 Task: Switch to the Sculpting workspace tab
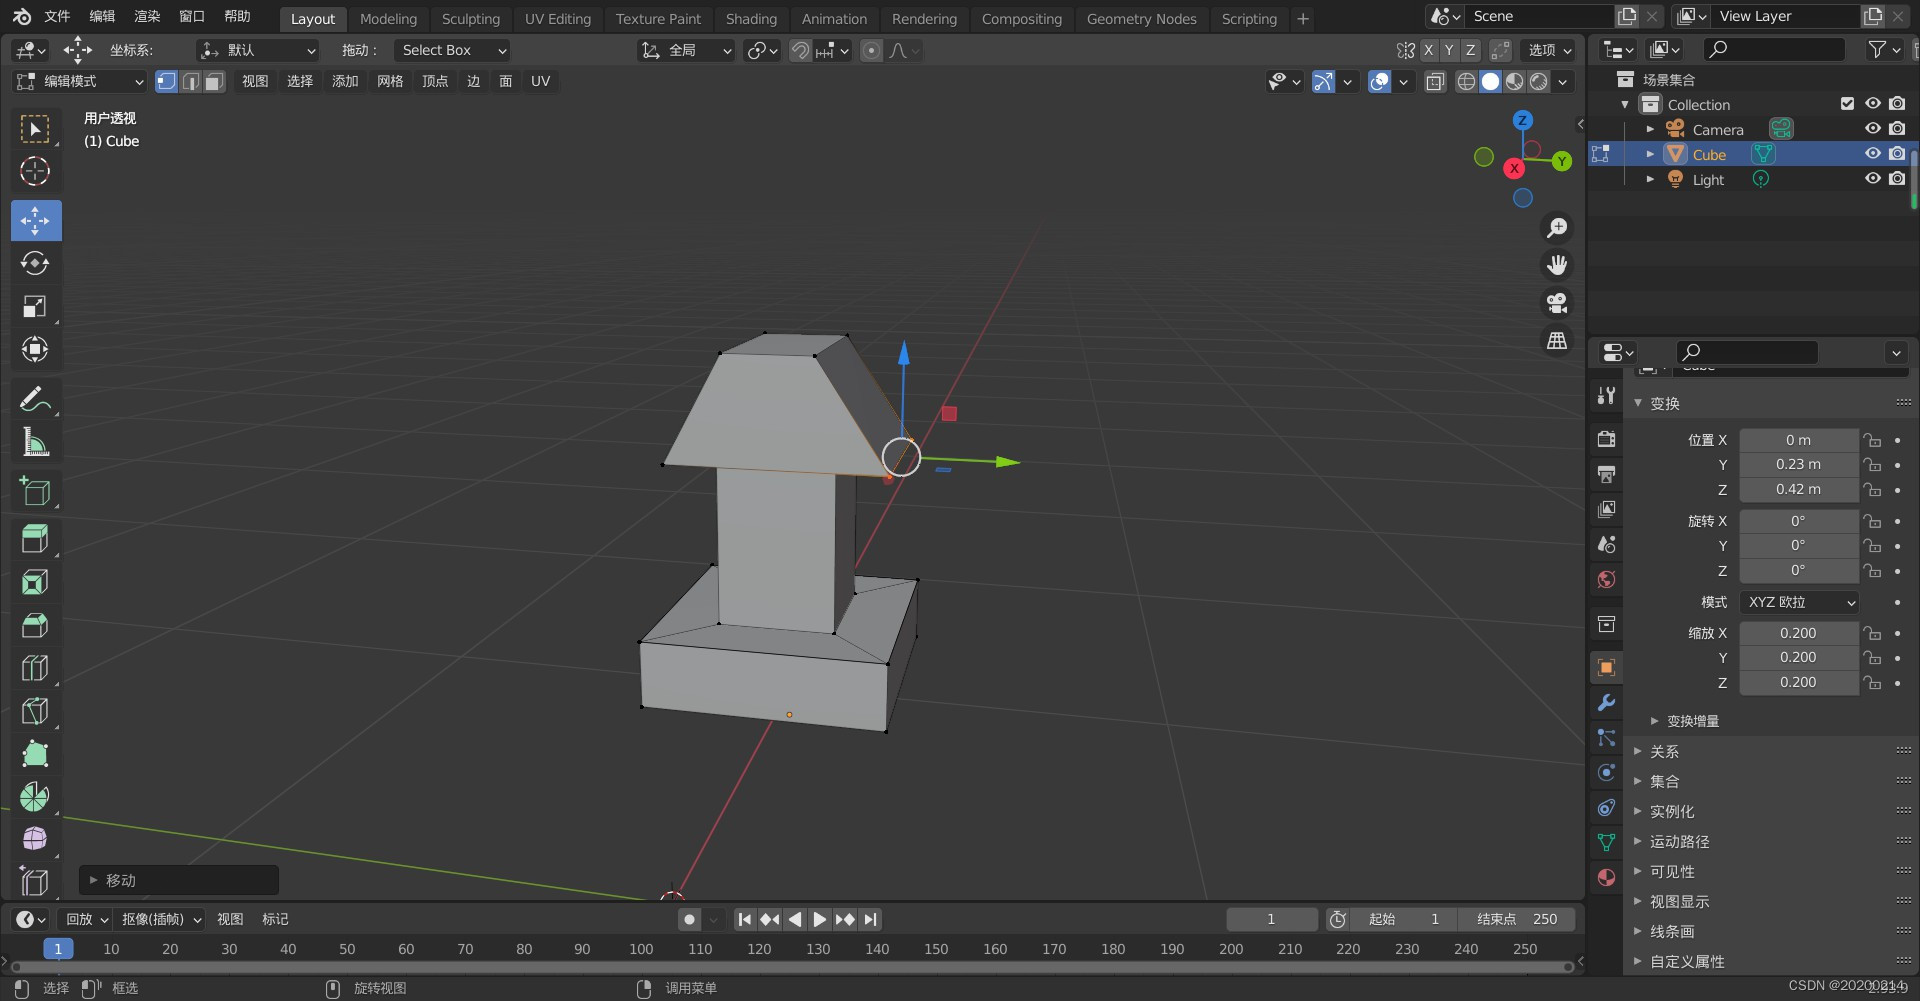pos(470,18)
